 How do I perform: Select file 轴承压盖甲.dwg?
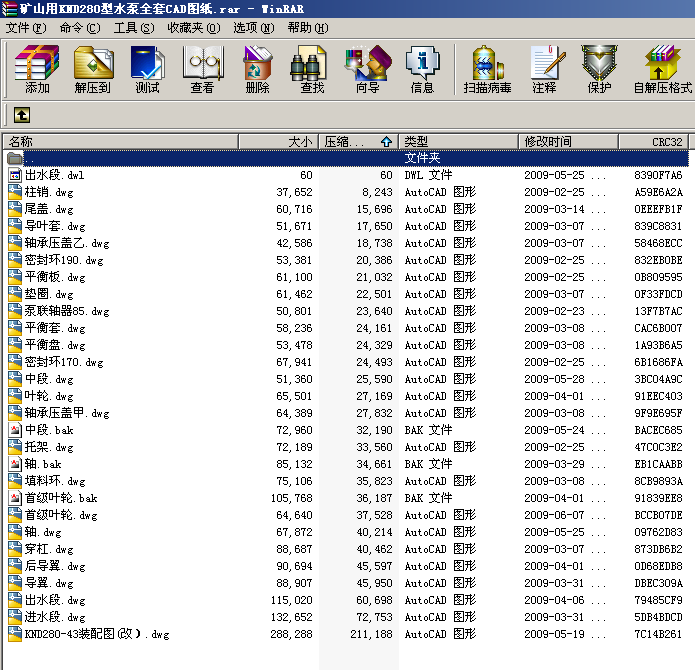click(67, 413)
